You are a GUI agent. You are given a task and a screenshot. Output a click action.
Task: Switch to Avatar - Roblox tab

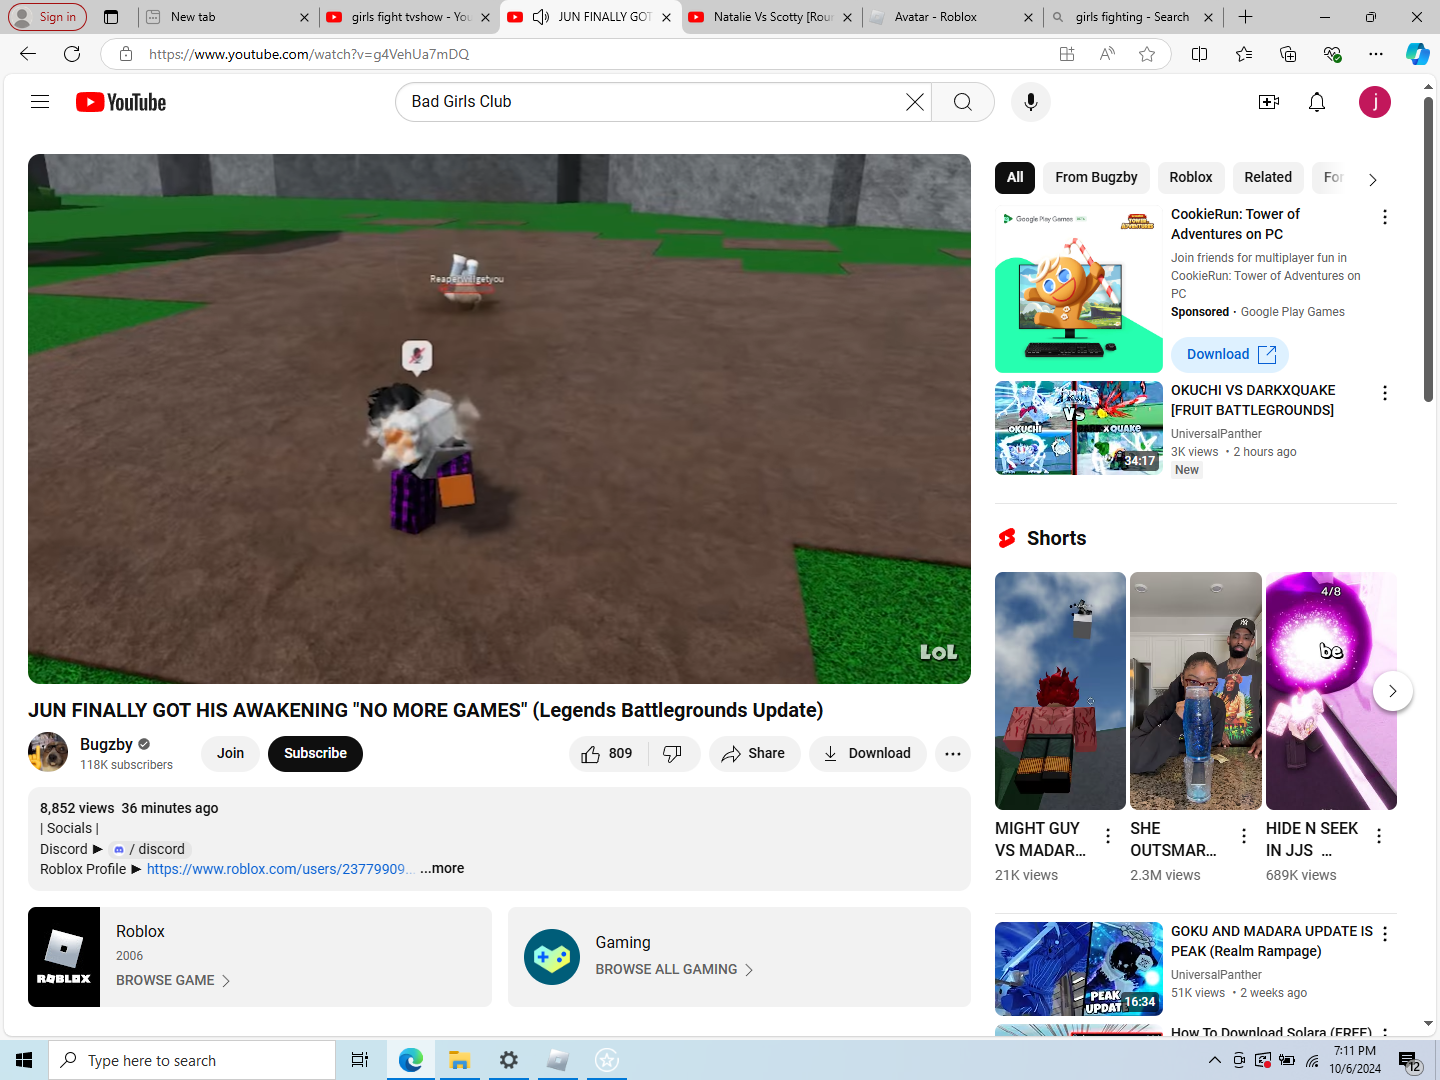[950, 17]
